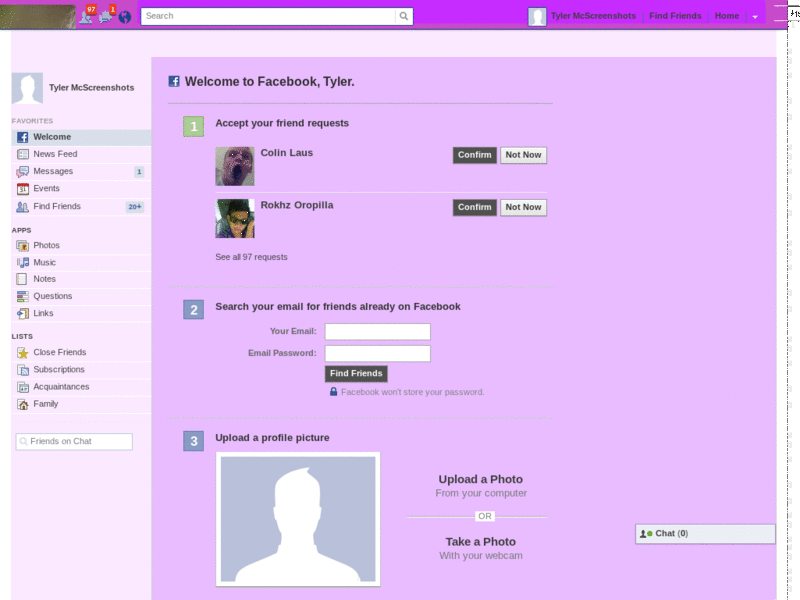
Task: Click Find Friends button under email form
Action: pyautogui.click(x=356, y=373)
